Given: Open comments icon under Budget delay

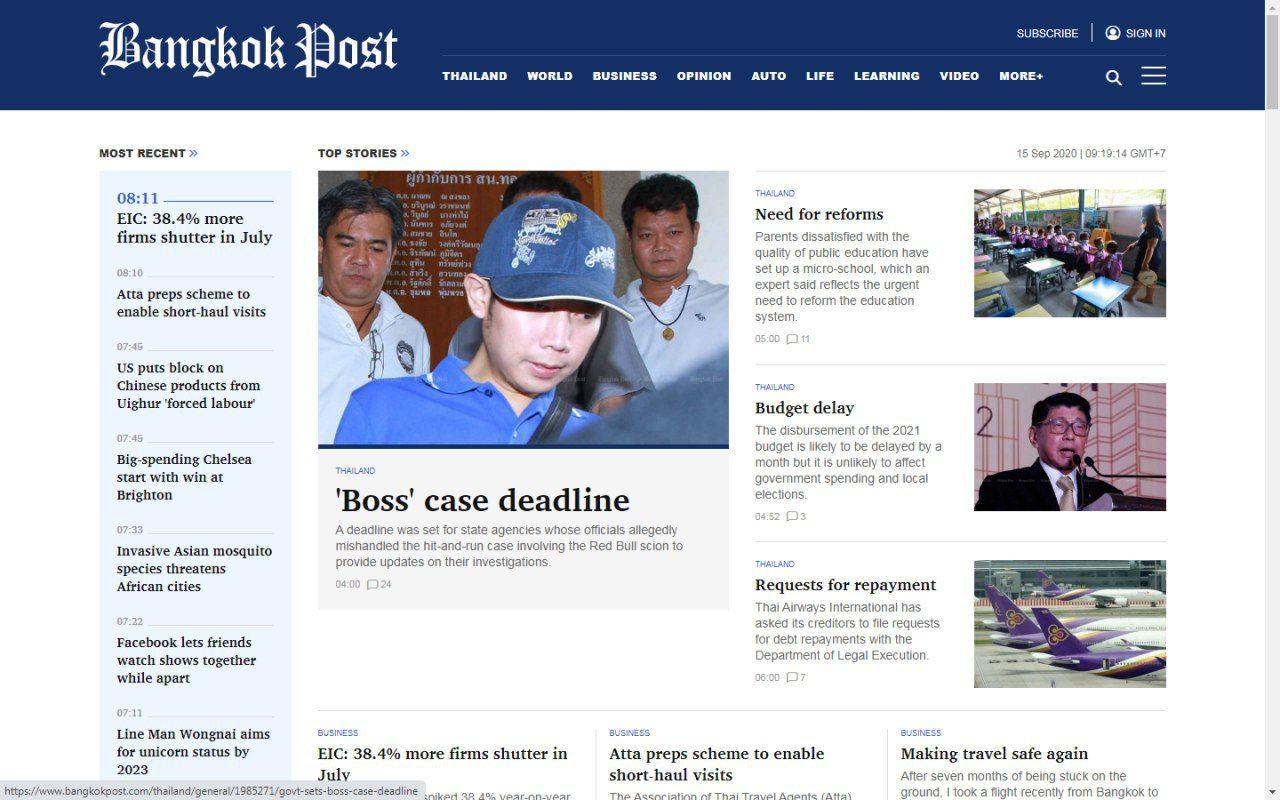Looking at the screenshot, I should tap(792, 517).
